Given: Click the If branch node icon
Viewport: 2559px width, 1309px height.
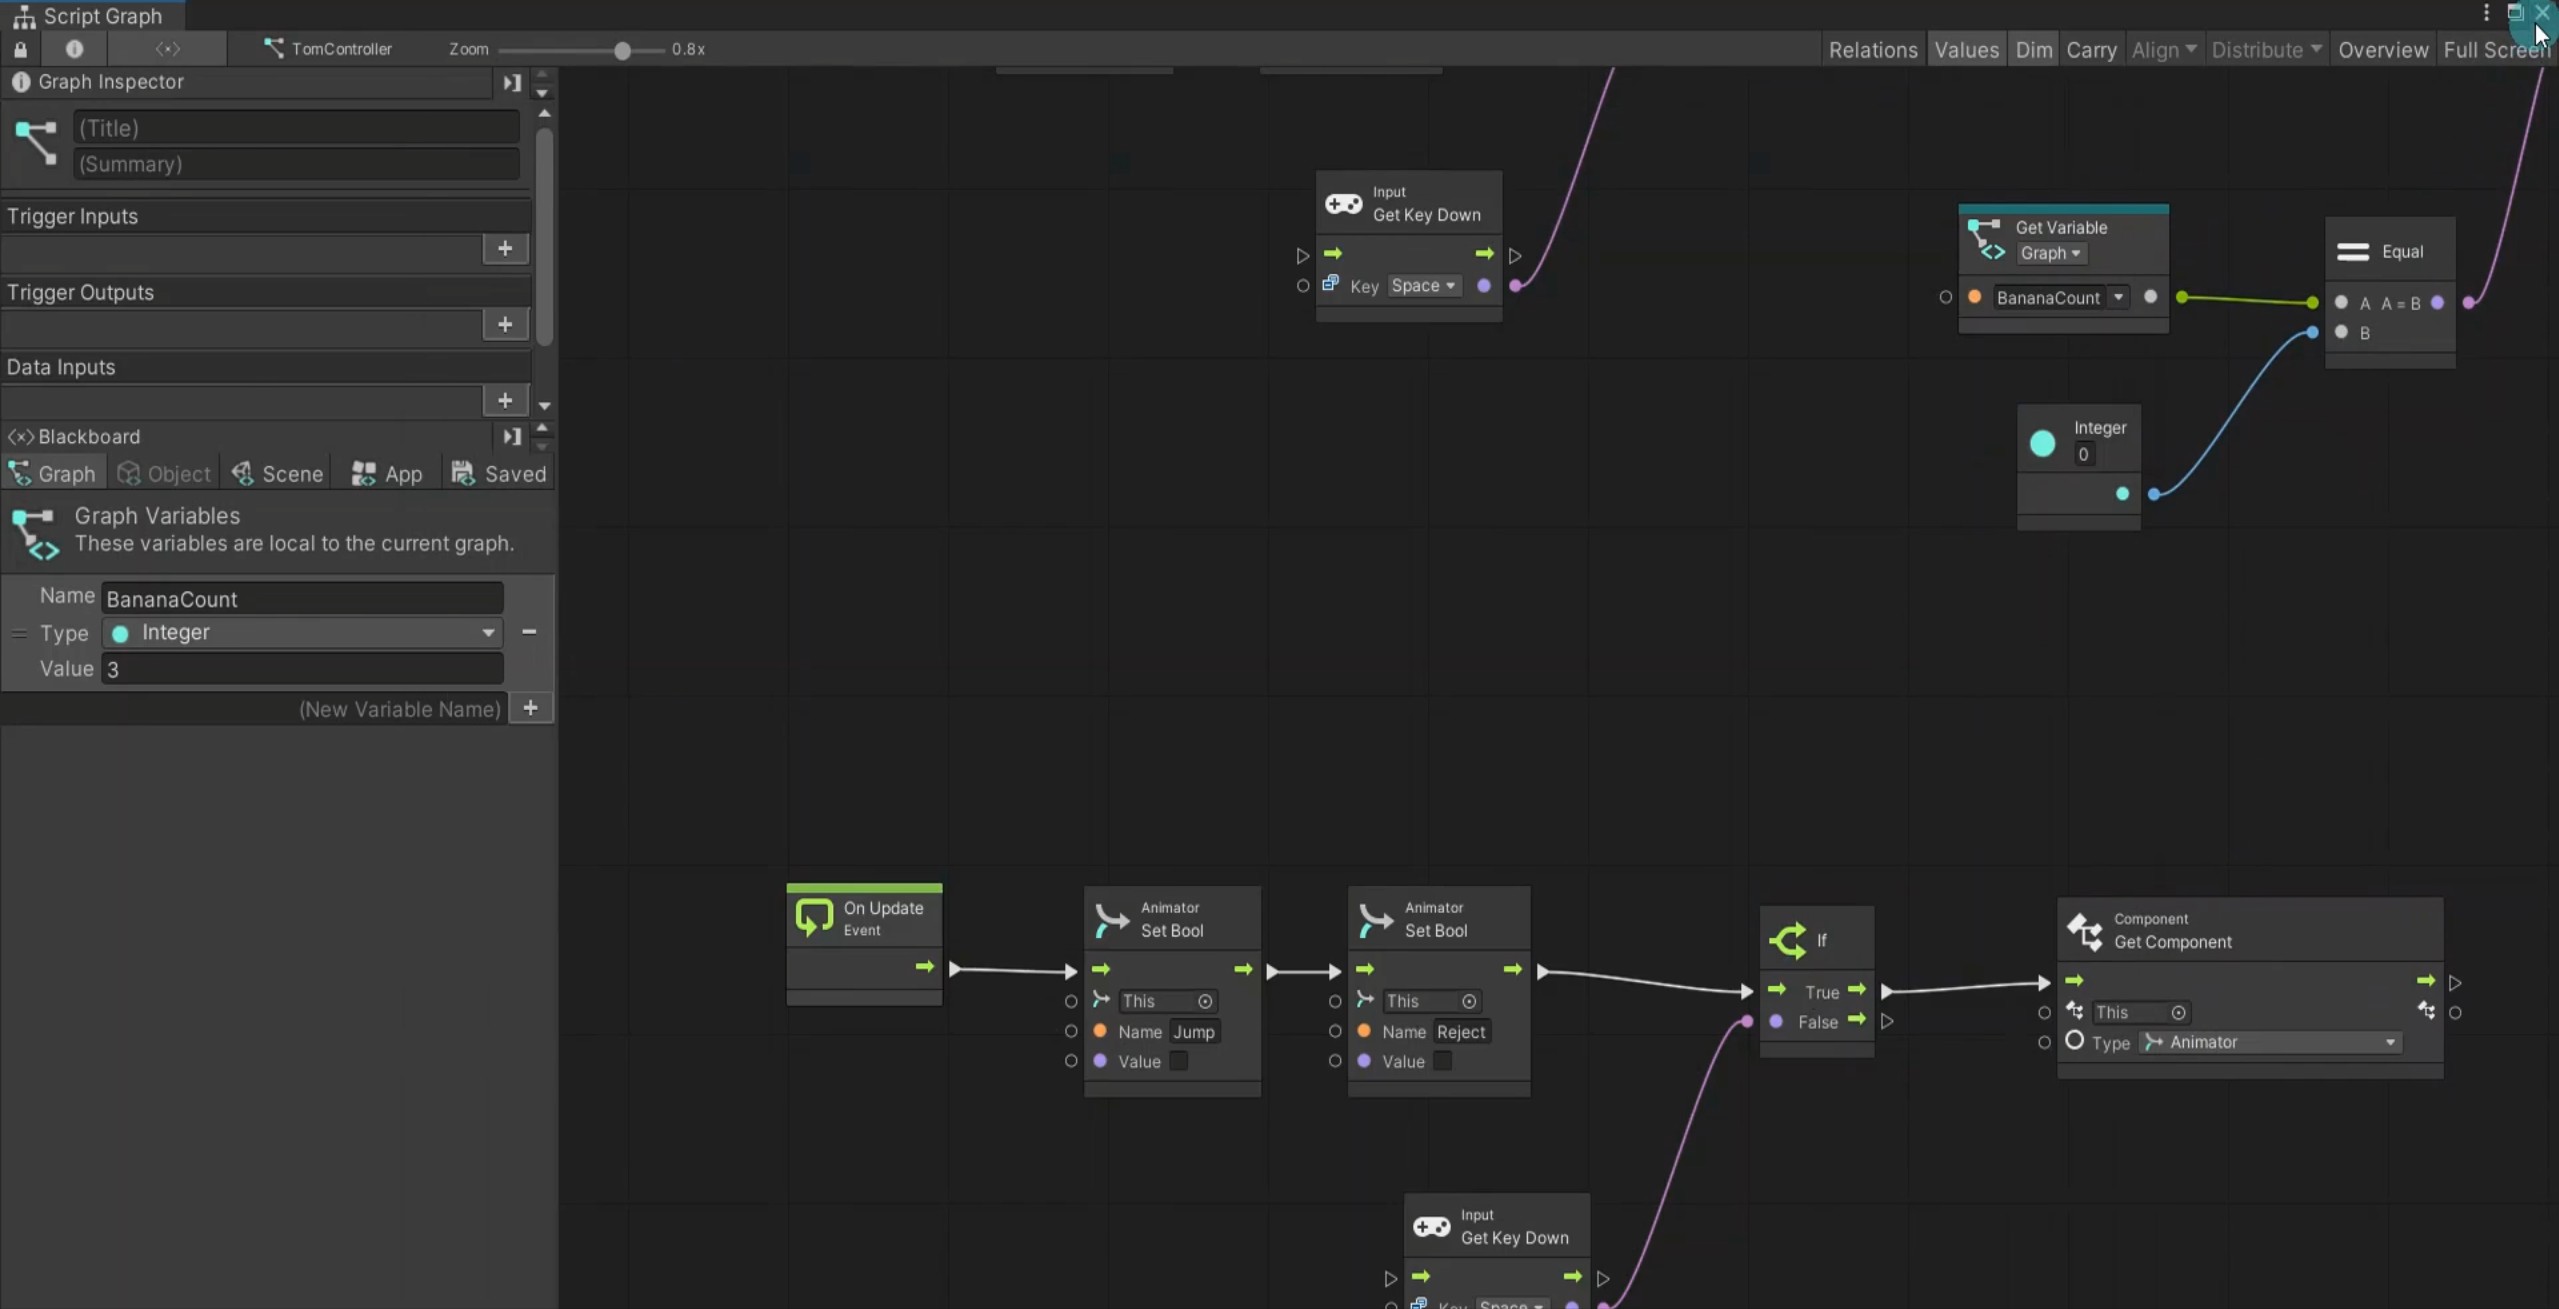Looking at the screenshot, I should [x=1788, y=940].
